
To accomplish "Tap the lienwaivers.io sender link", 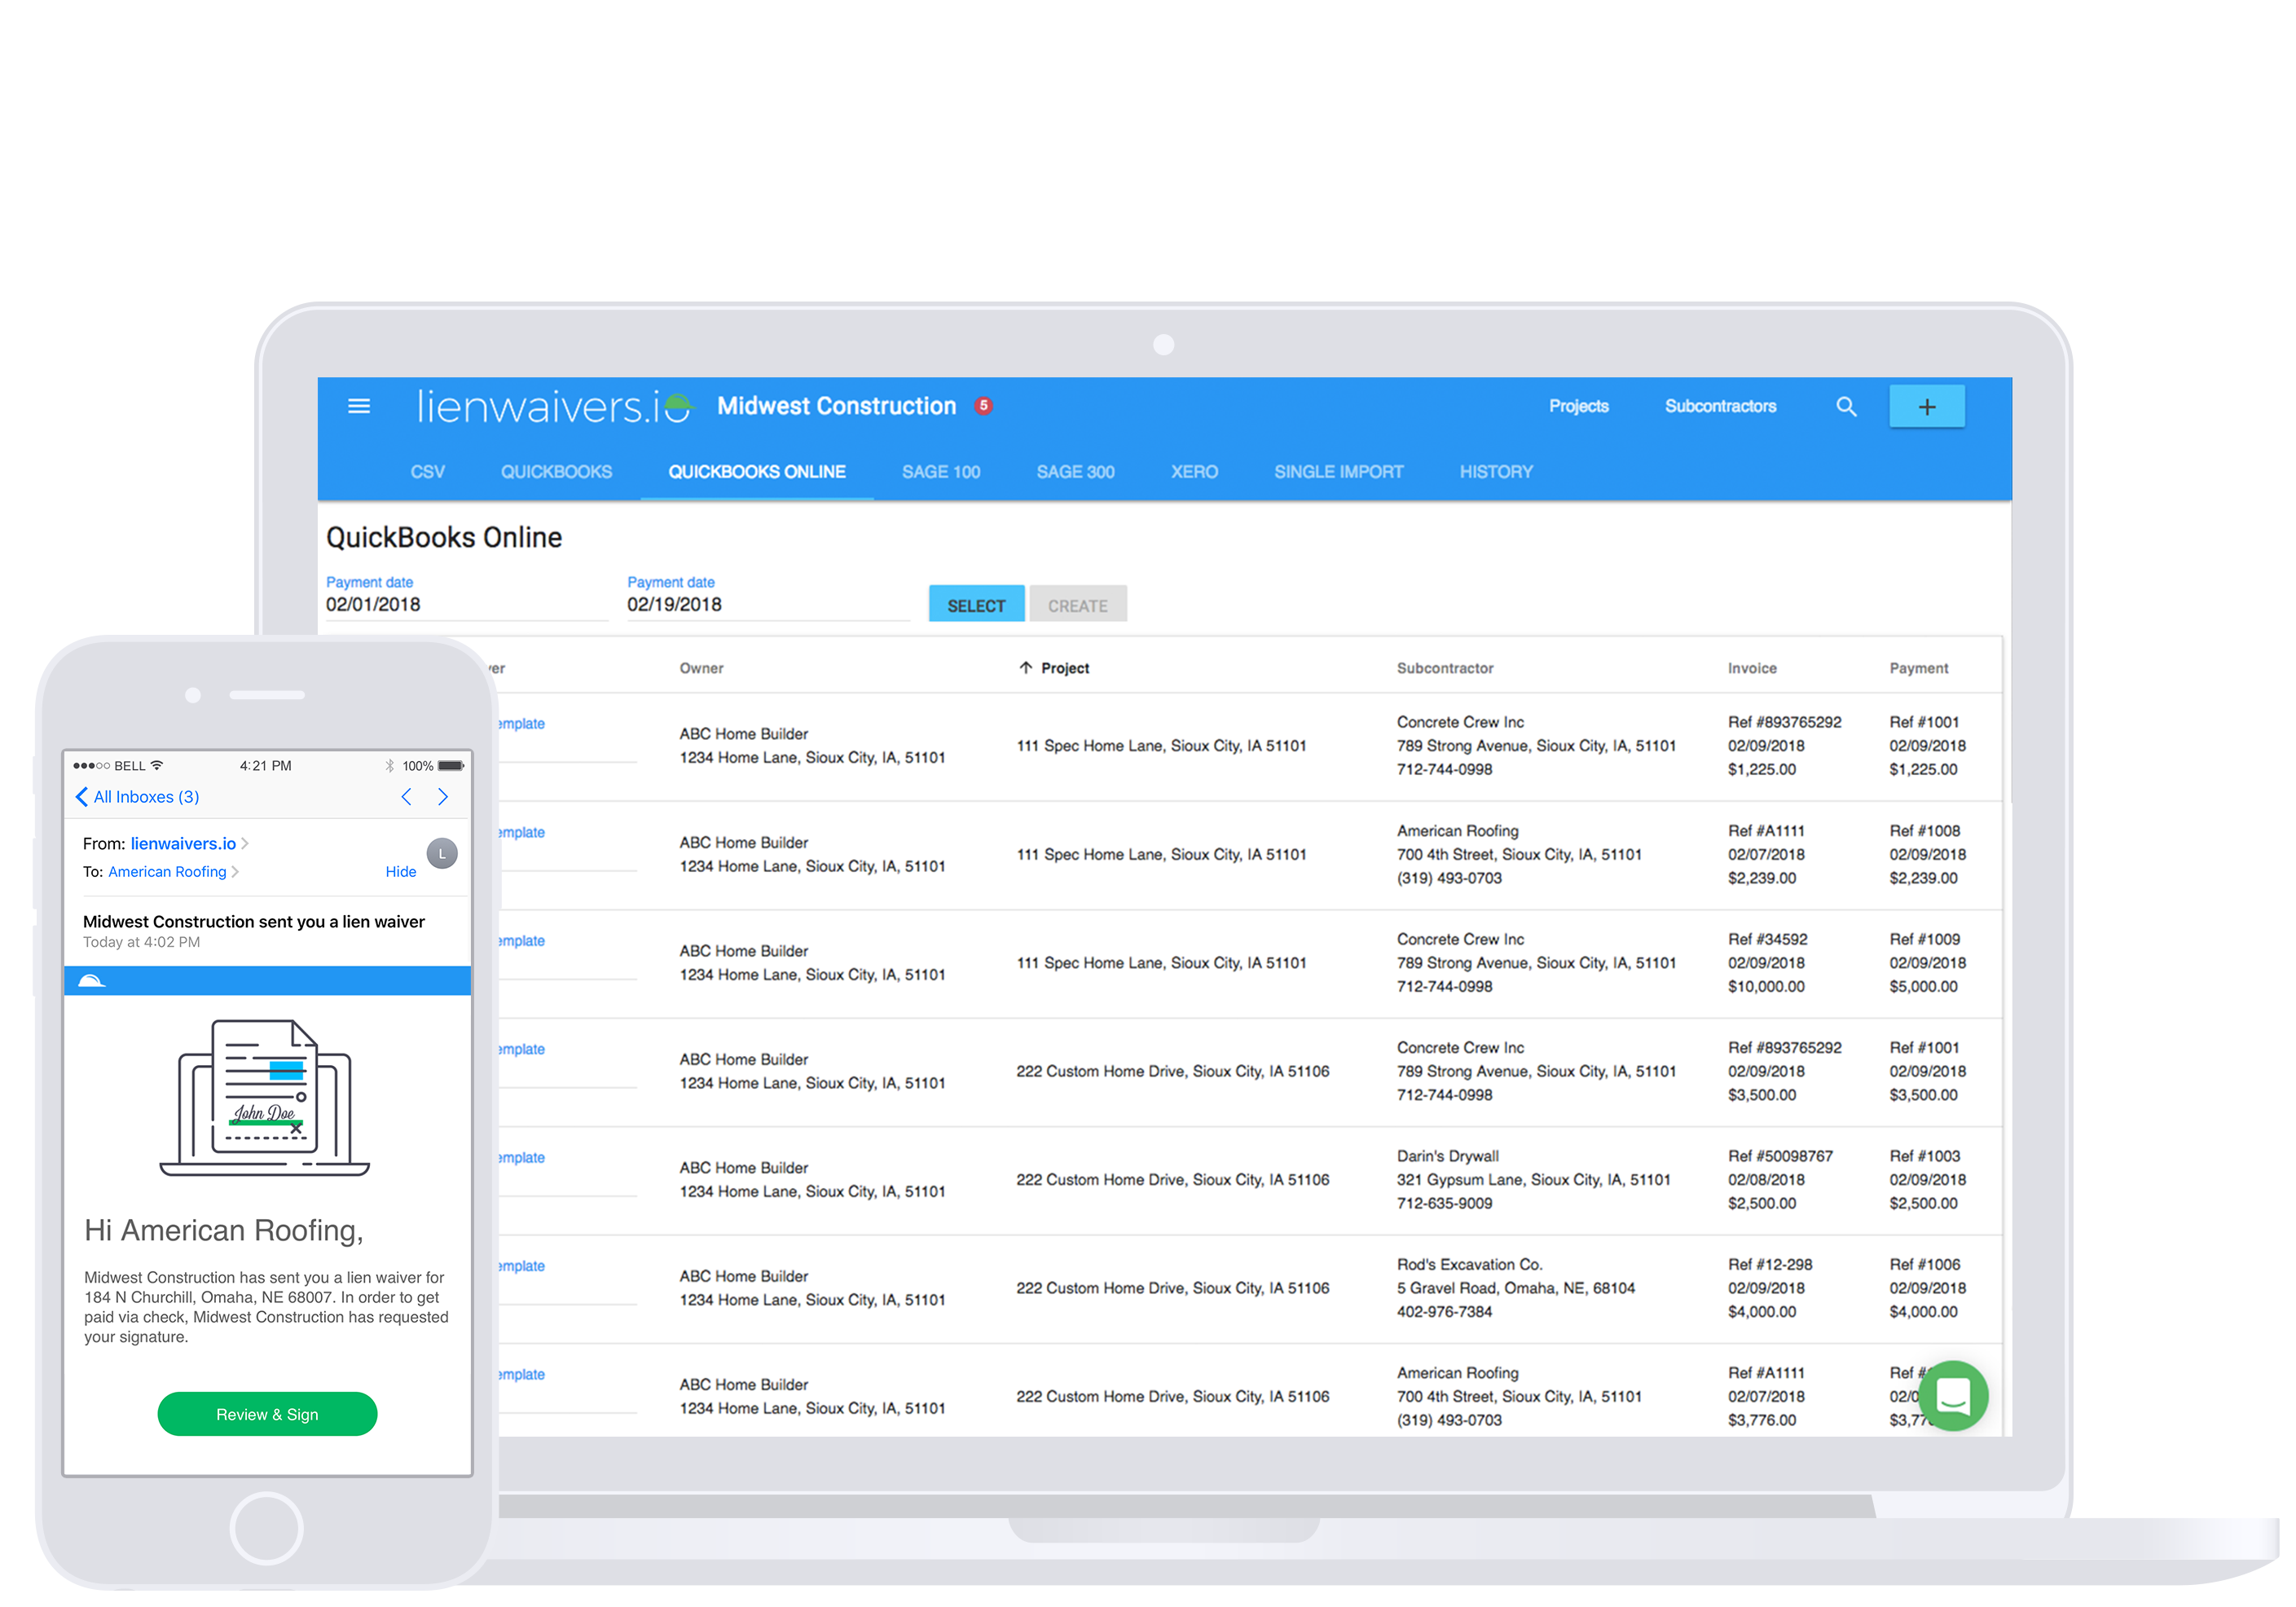I will point(183,844).
